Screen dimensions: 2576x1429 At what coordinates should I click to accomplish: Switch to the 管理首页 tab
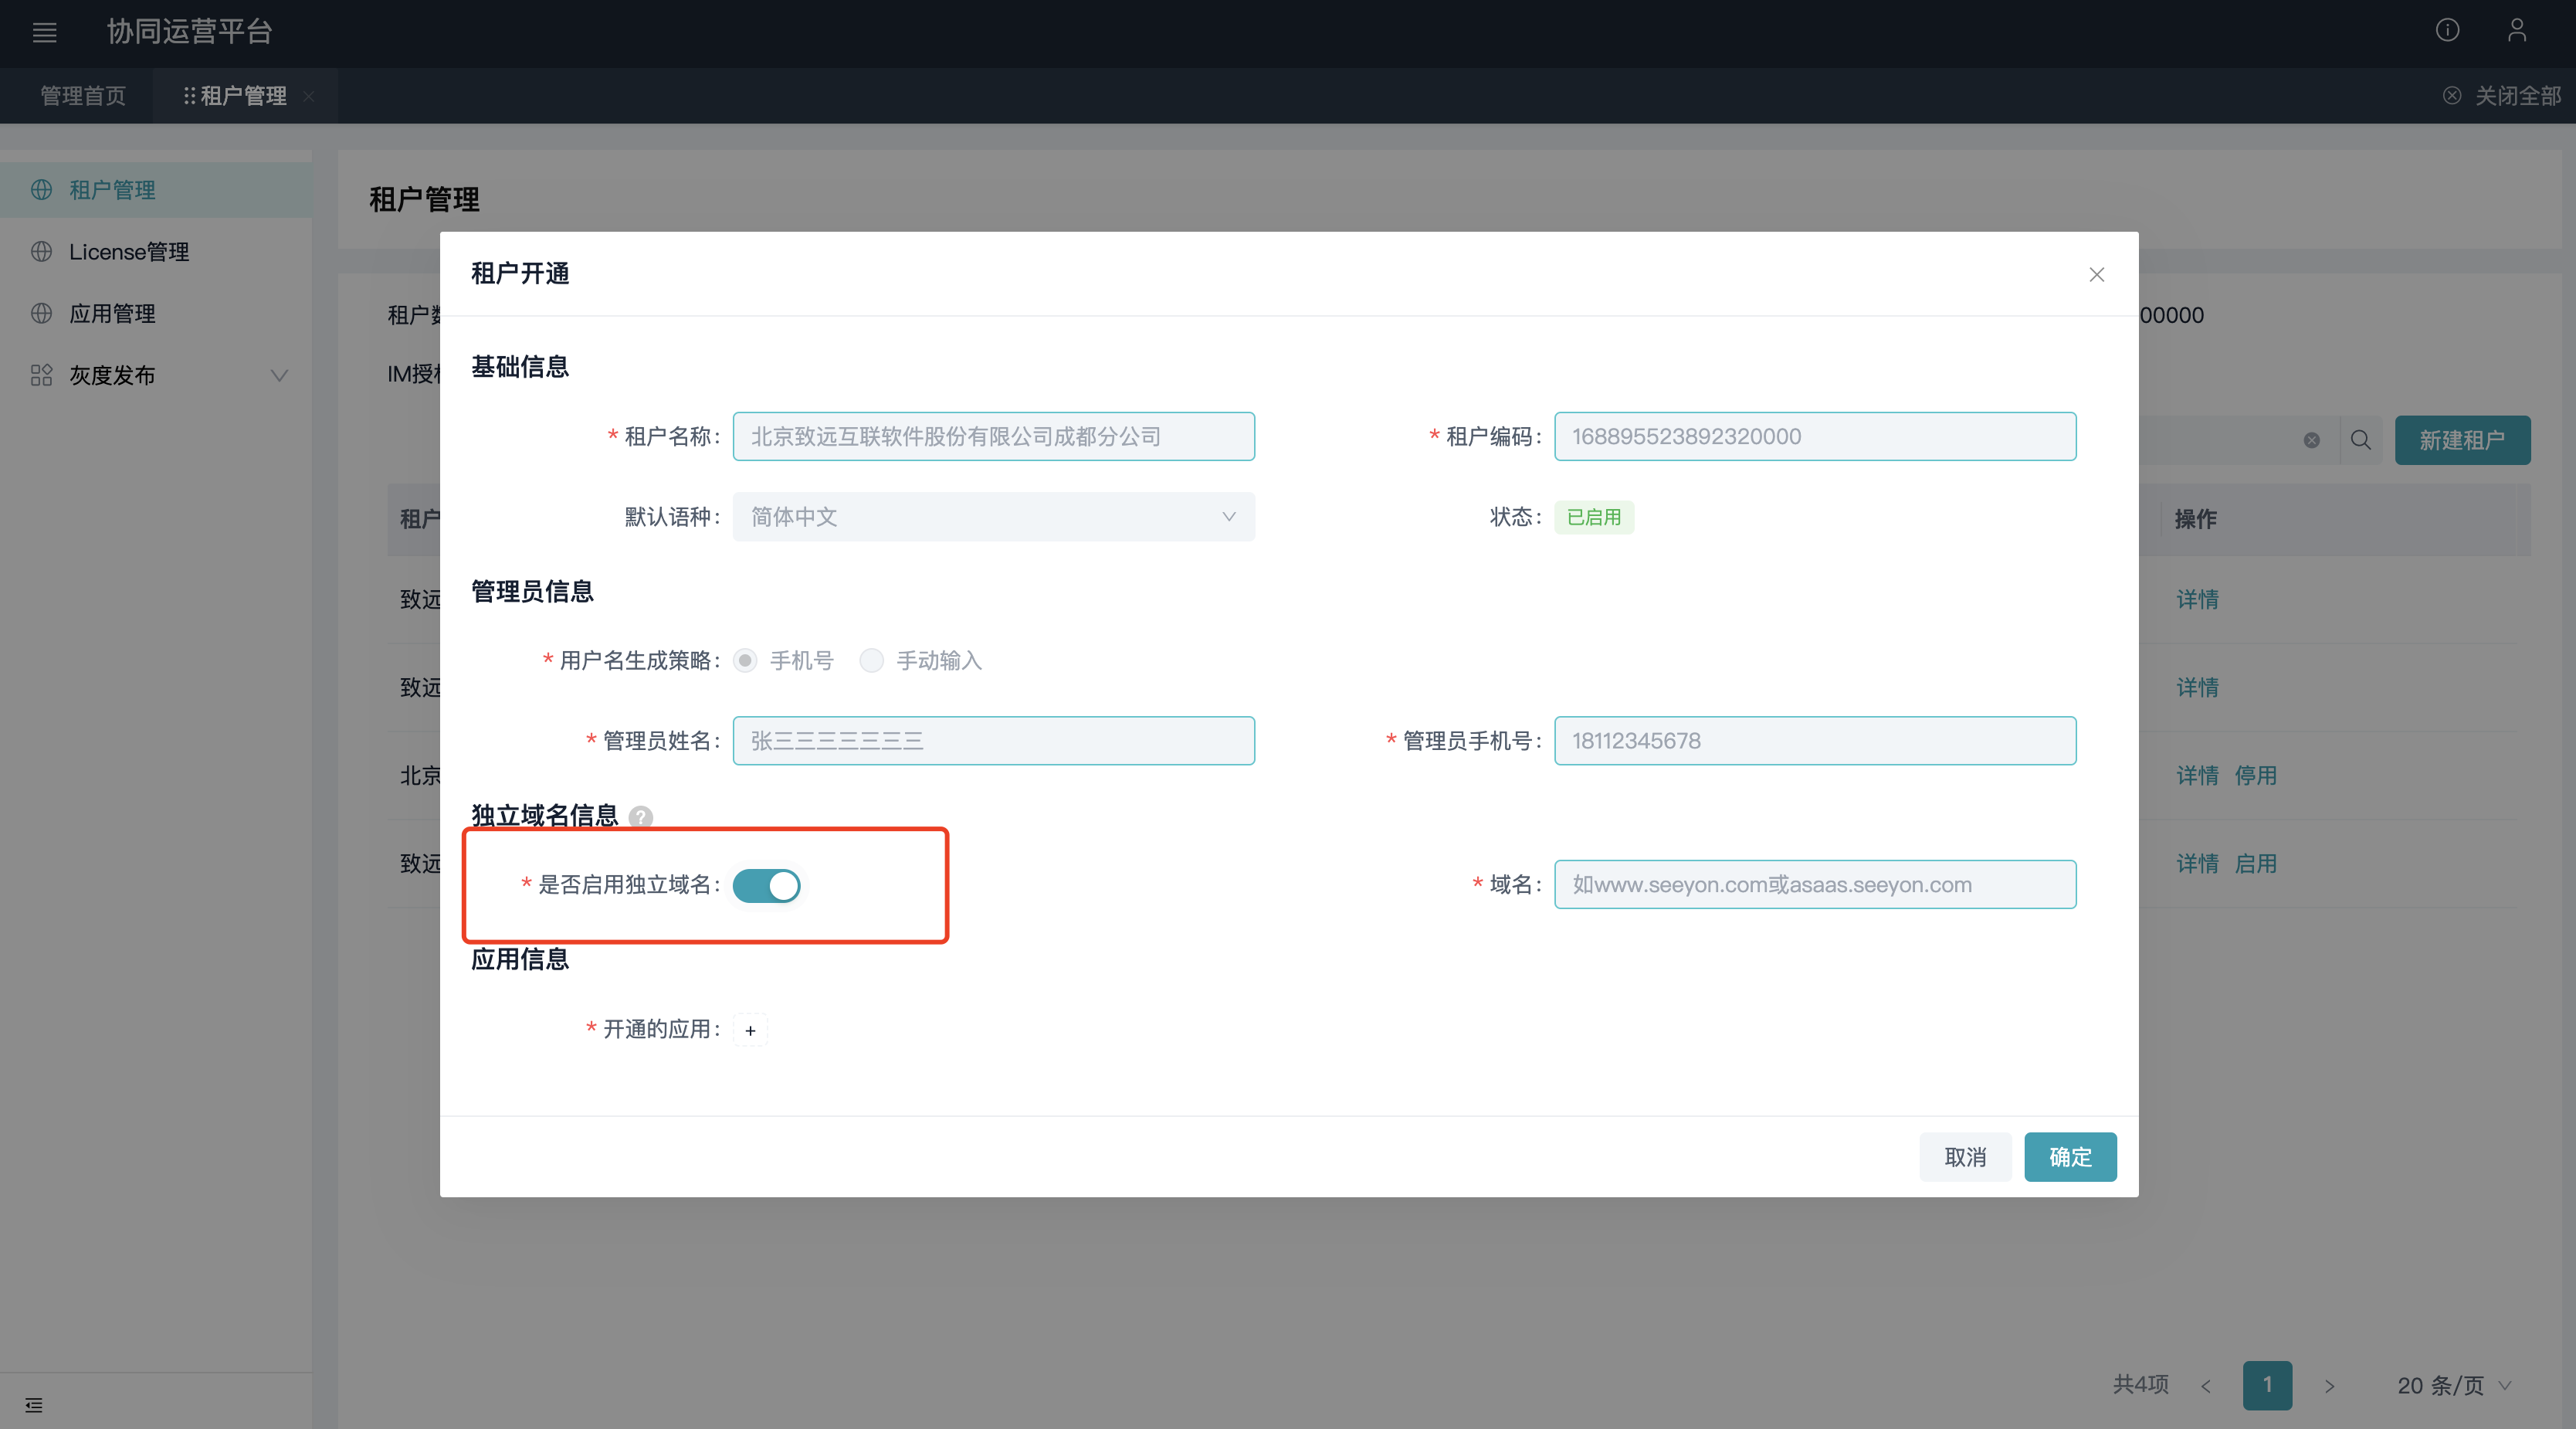(x=83, y=96)
